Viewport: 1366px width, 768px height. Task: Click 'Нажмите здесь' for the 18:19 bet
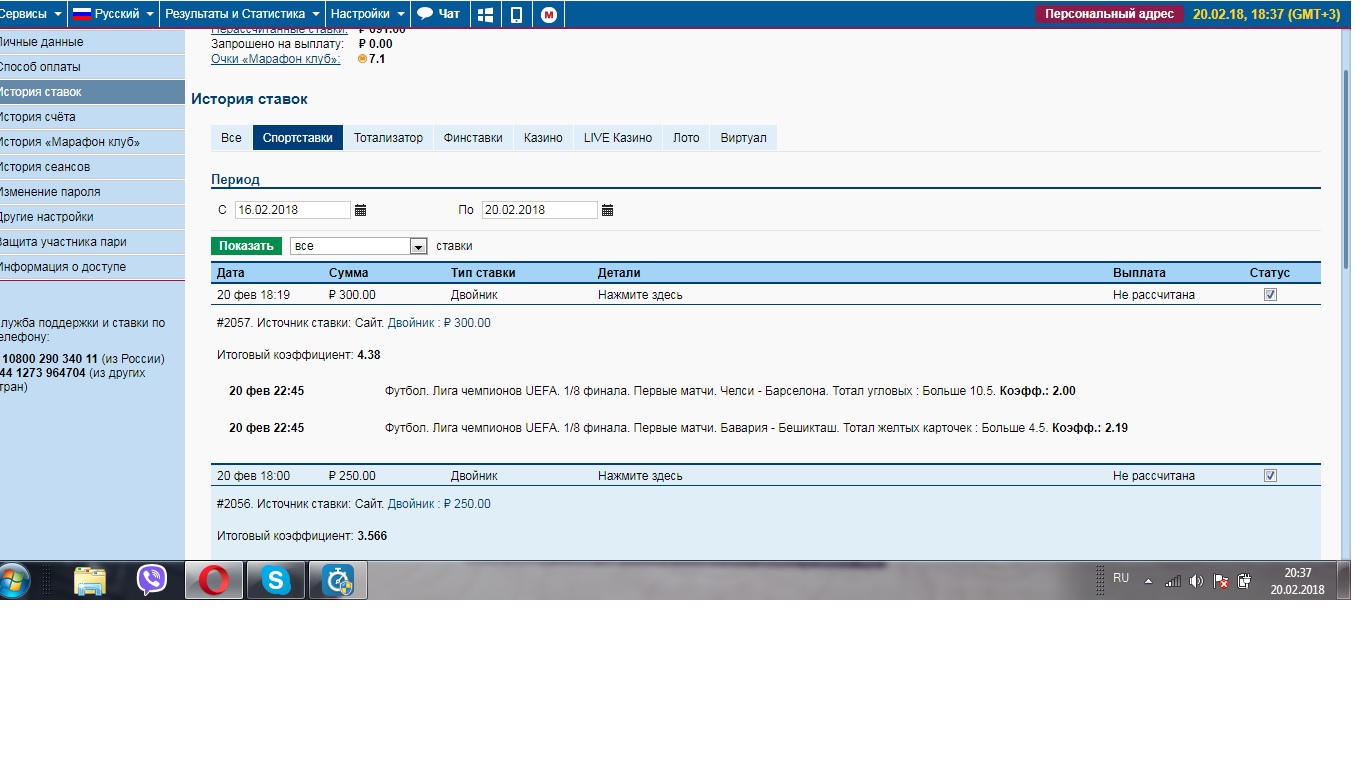click(640, 295)
